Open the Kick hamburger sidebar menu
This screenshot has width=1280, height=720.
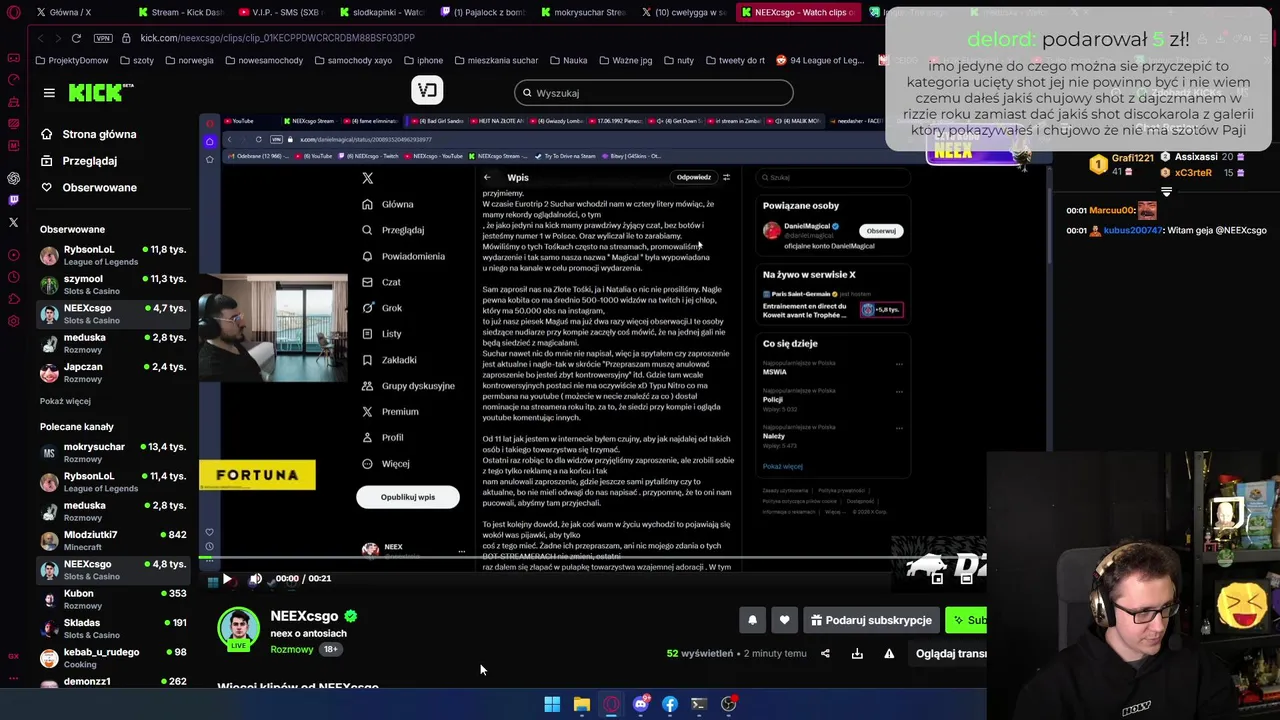[x=49, y=93]
